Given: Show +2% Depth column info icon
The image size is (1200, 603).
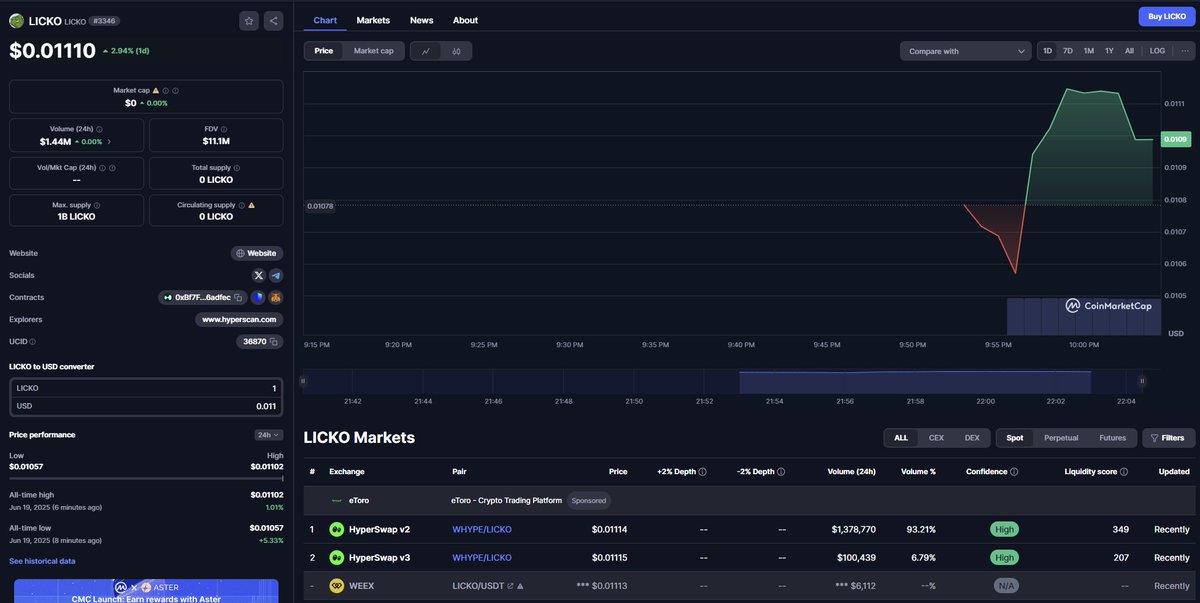Looking at the screenshot, I should [702, 471].
